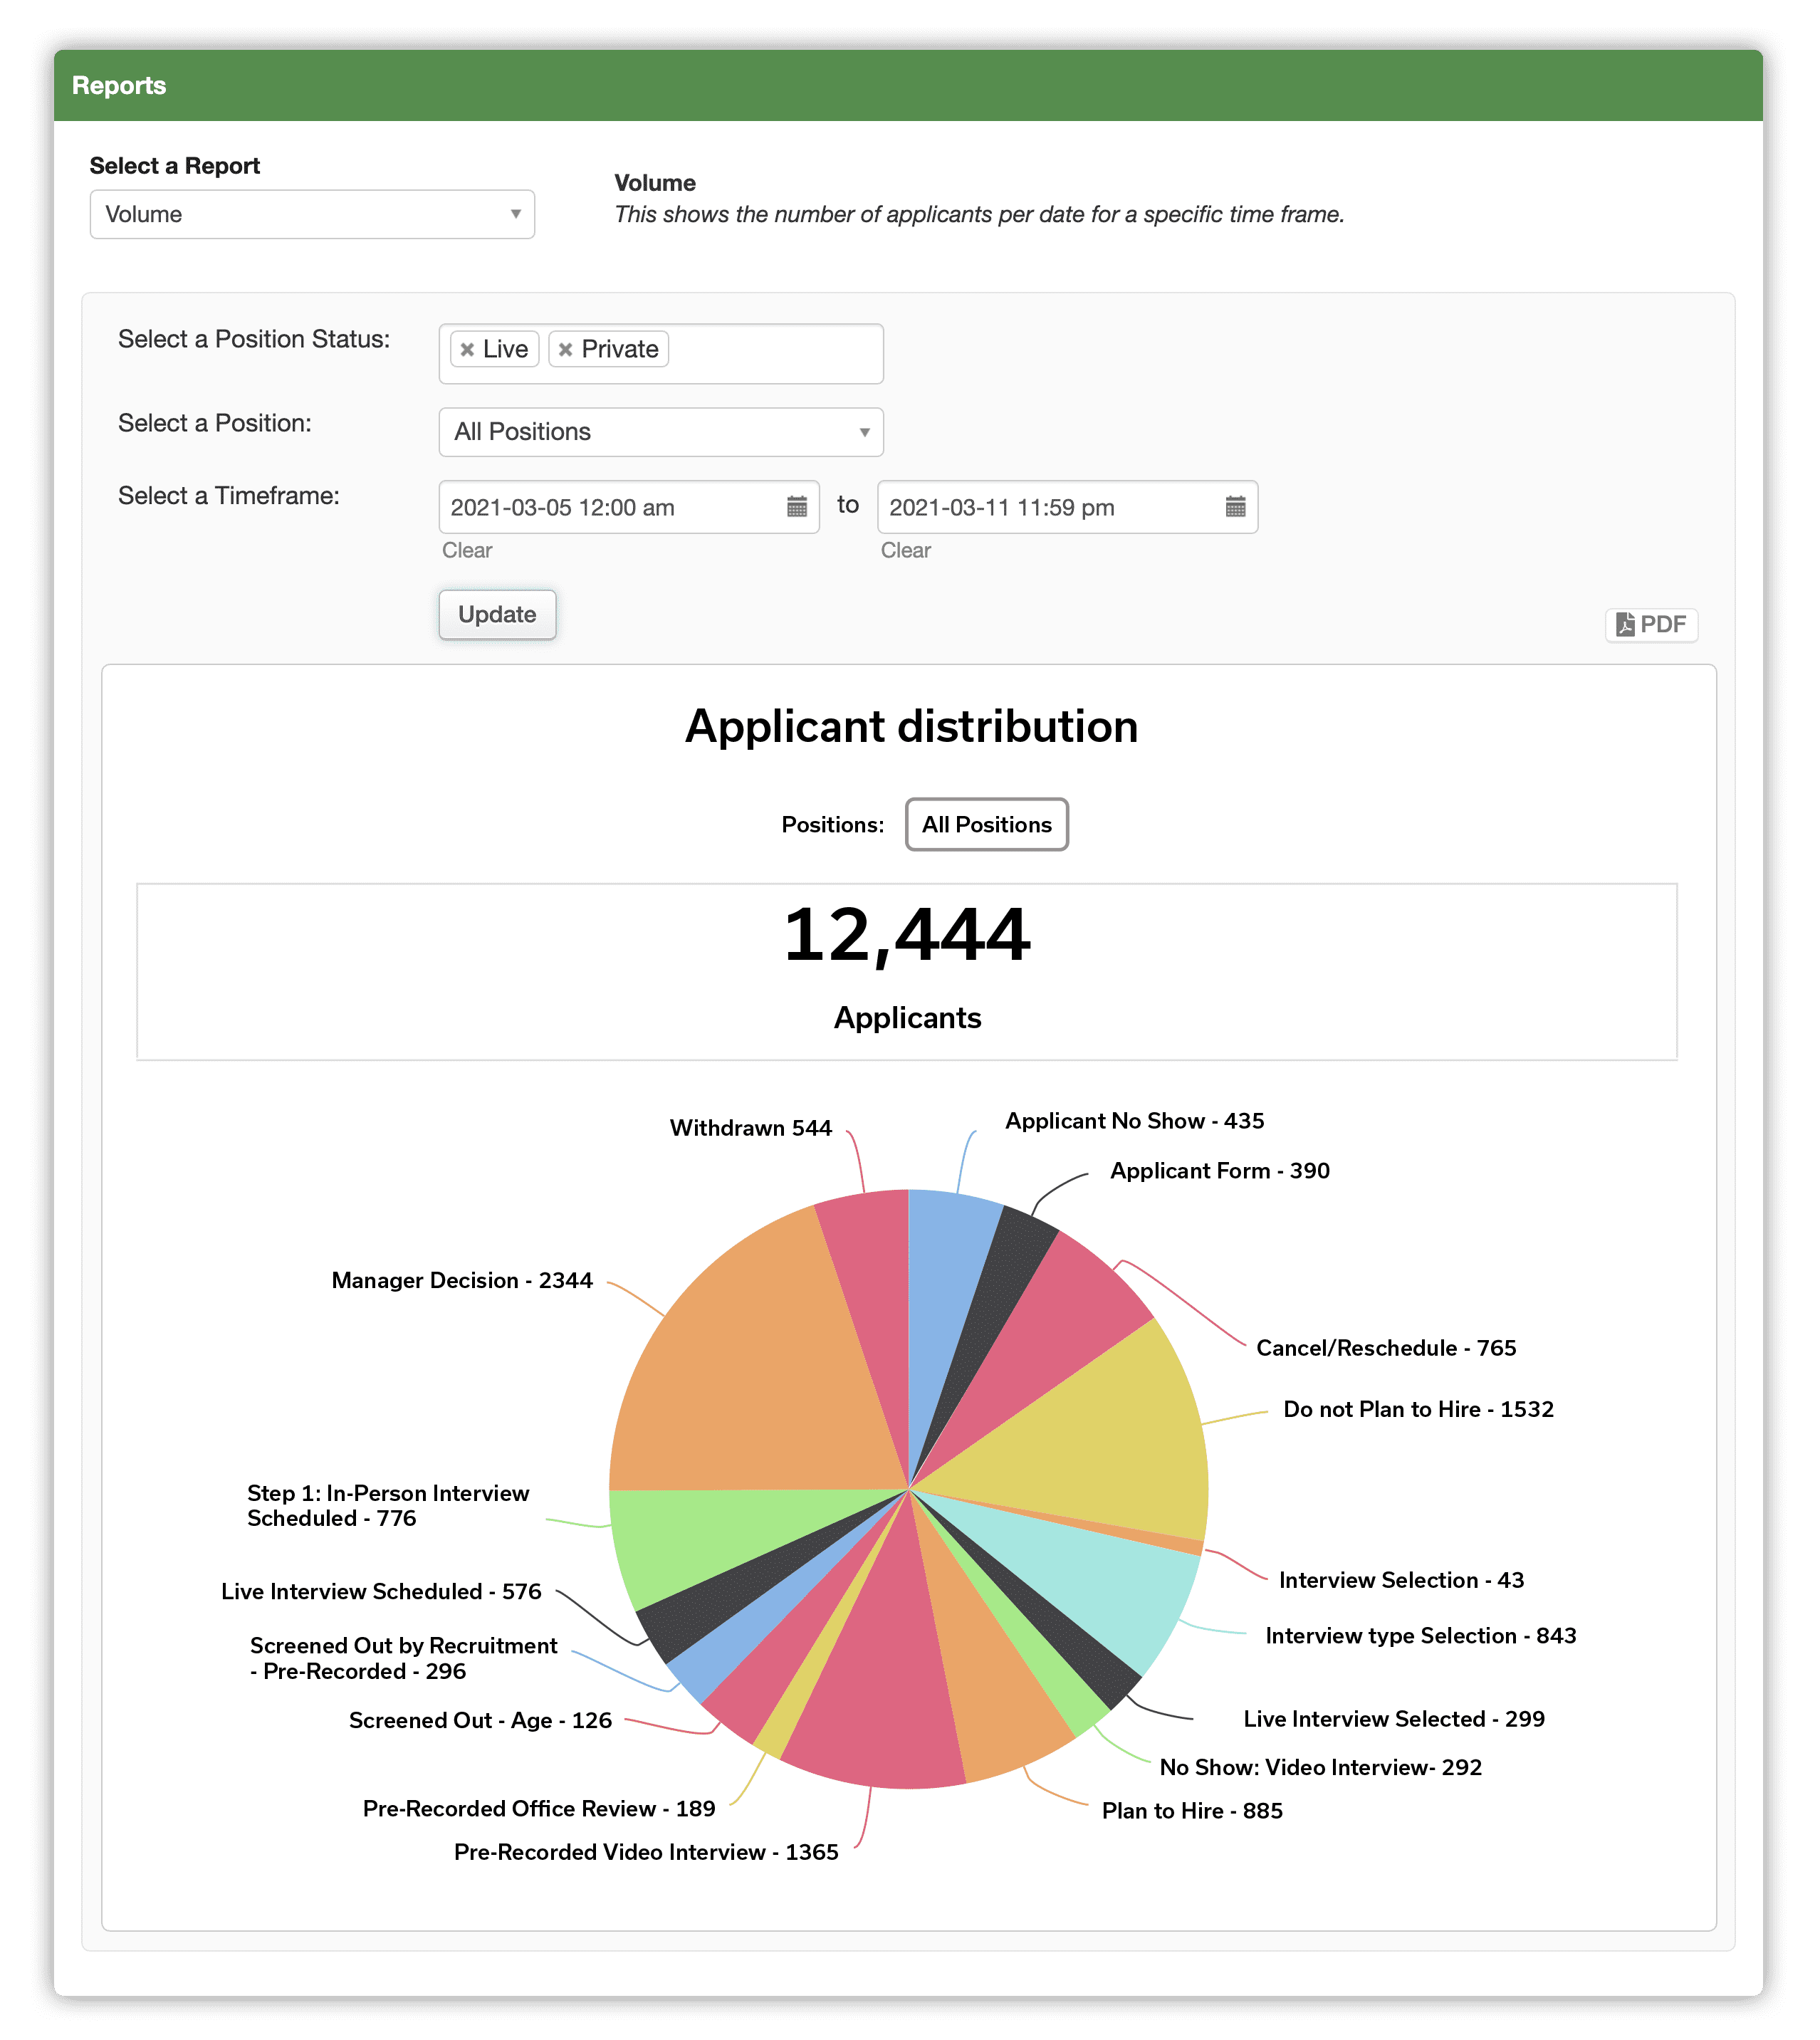The image size is (1820, 2040).
Task: Click the All Positions chart filter button
Action: point(987,824)
